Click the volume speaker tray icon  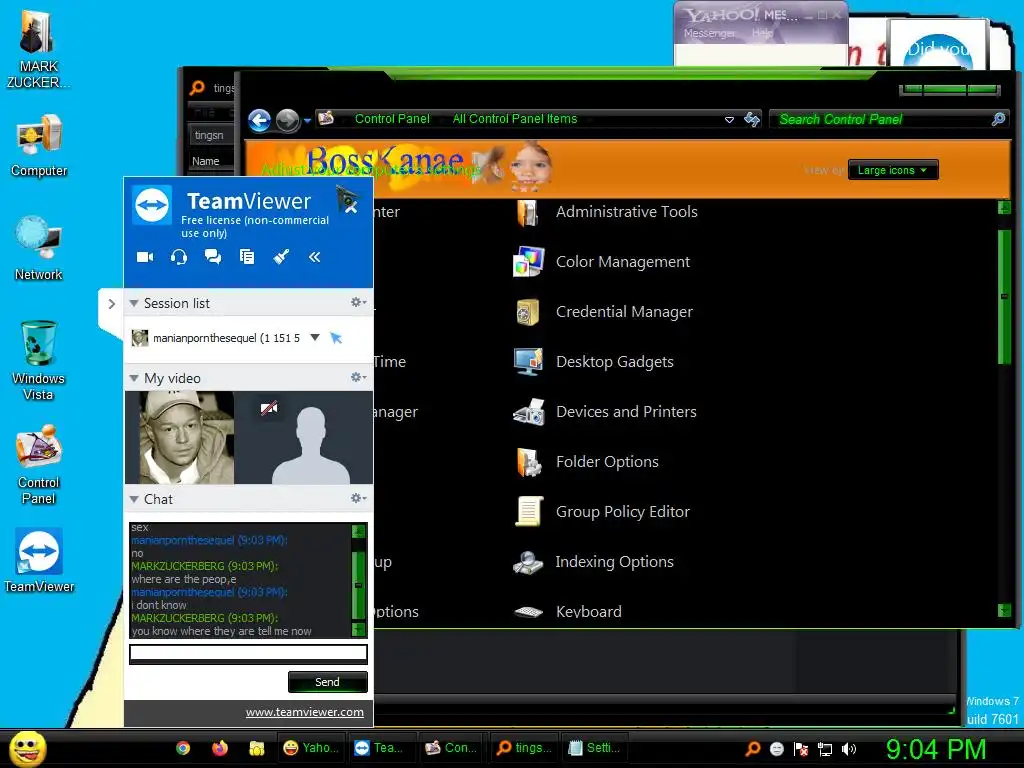[x=848, y=749]
